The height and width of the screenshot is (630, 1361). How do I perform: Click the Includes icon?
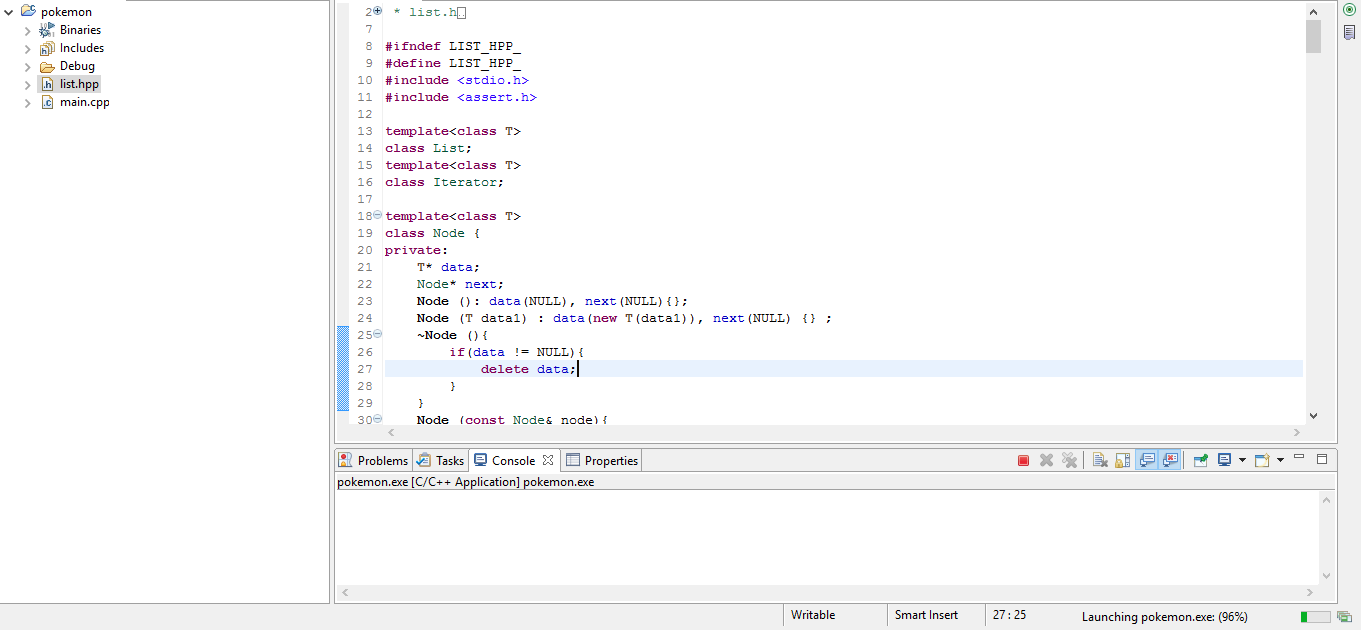click(x=47, y=48)
